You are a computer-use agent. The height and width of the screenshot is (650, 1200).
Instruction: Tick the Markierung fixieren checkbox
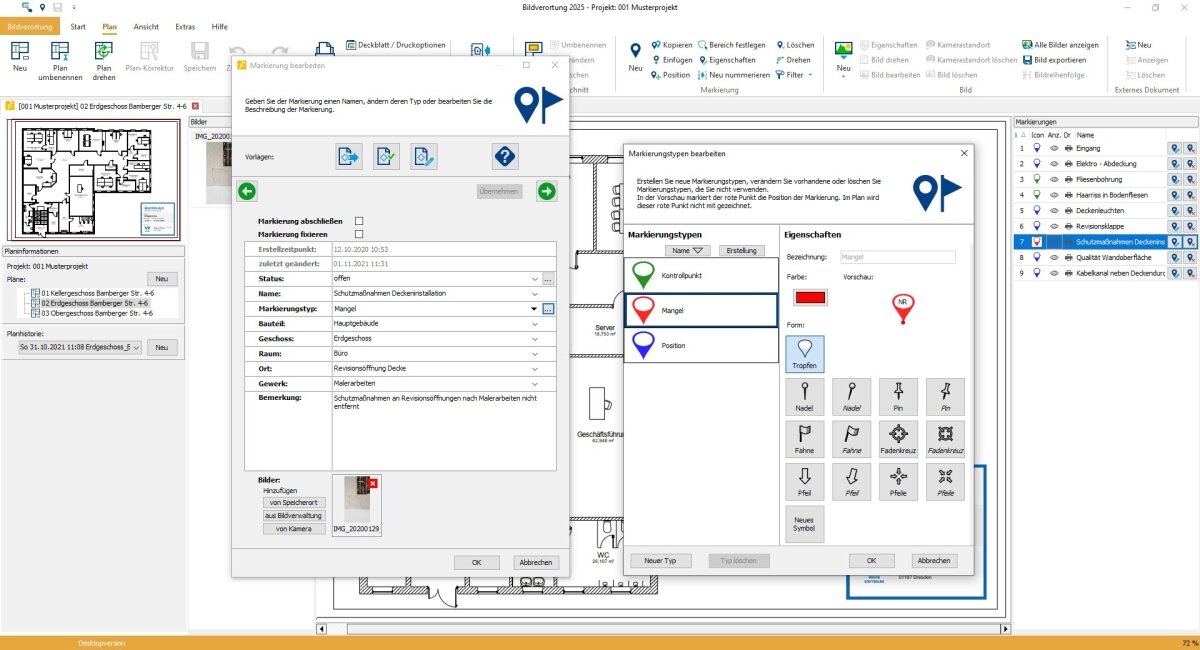(x=359, y=233)
